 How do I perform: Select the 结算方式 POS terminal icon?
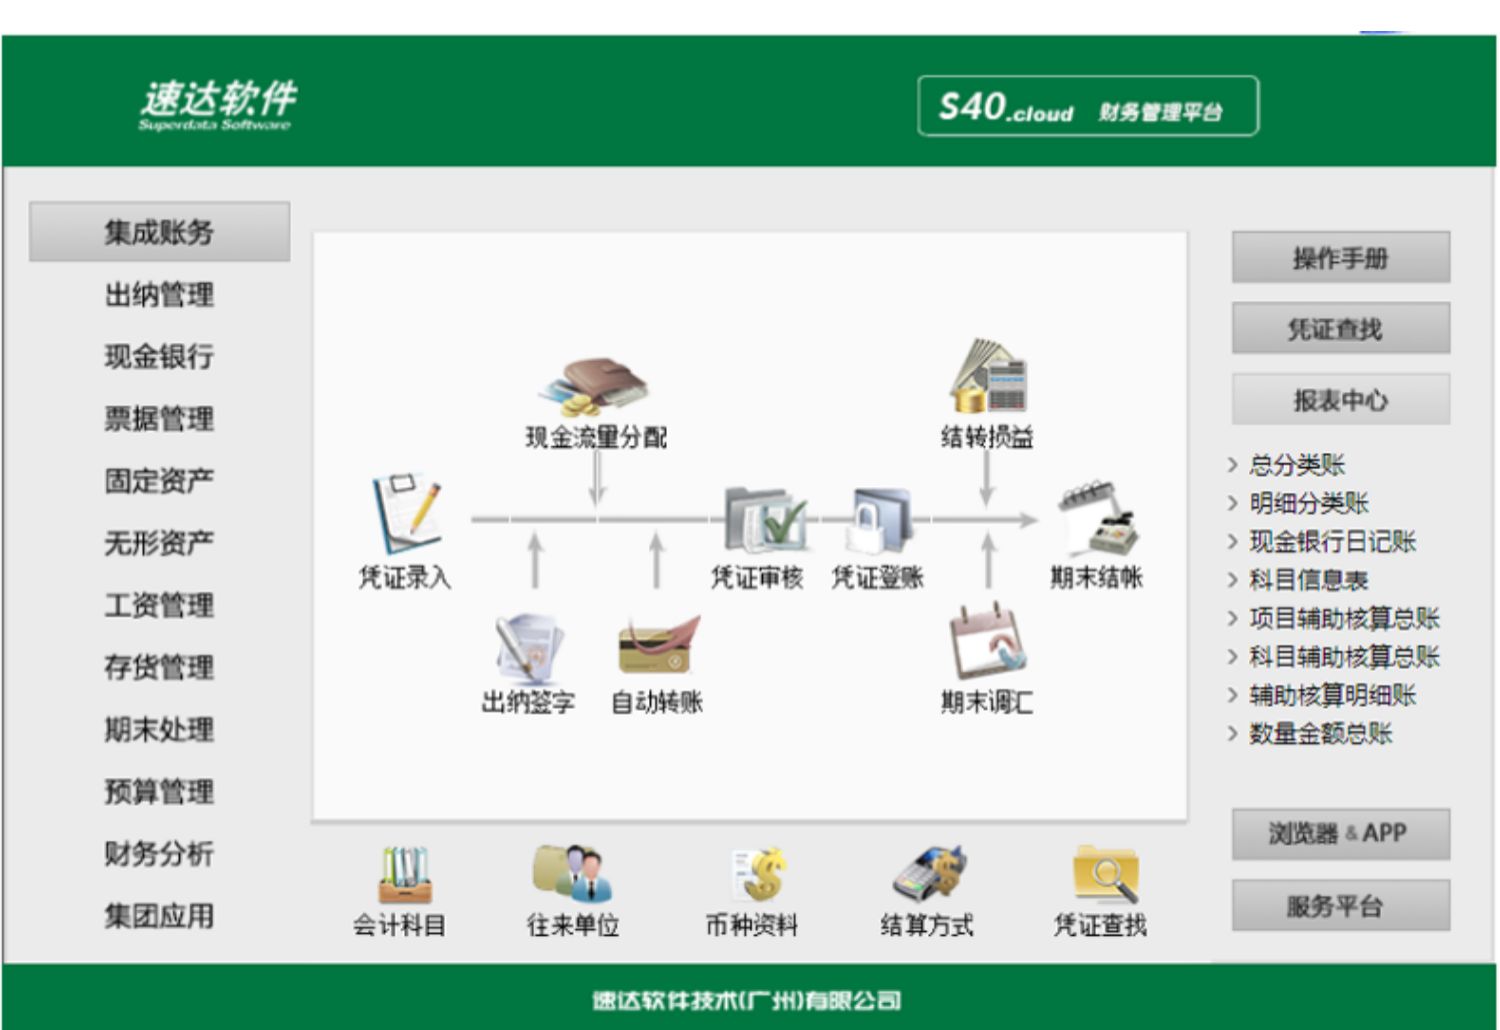(x=929, y=874)
